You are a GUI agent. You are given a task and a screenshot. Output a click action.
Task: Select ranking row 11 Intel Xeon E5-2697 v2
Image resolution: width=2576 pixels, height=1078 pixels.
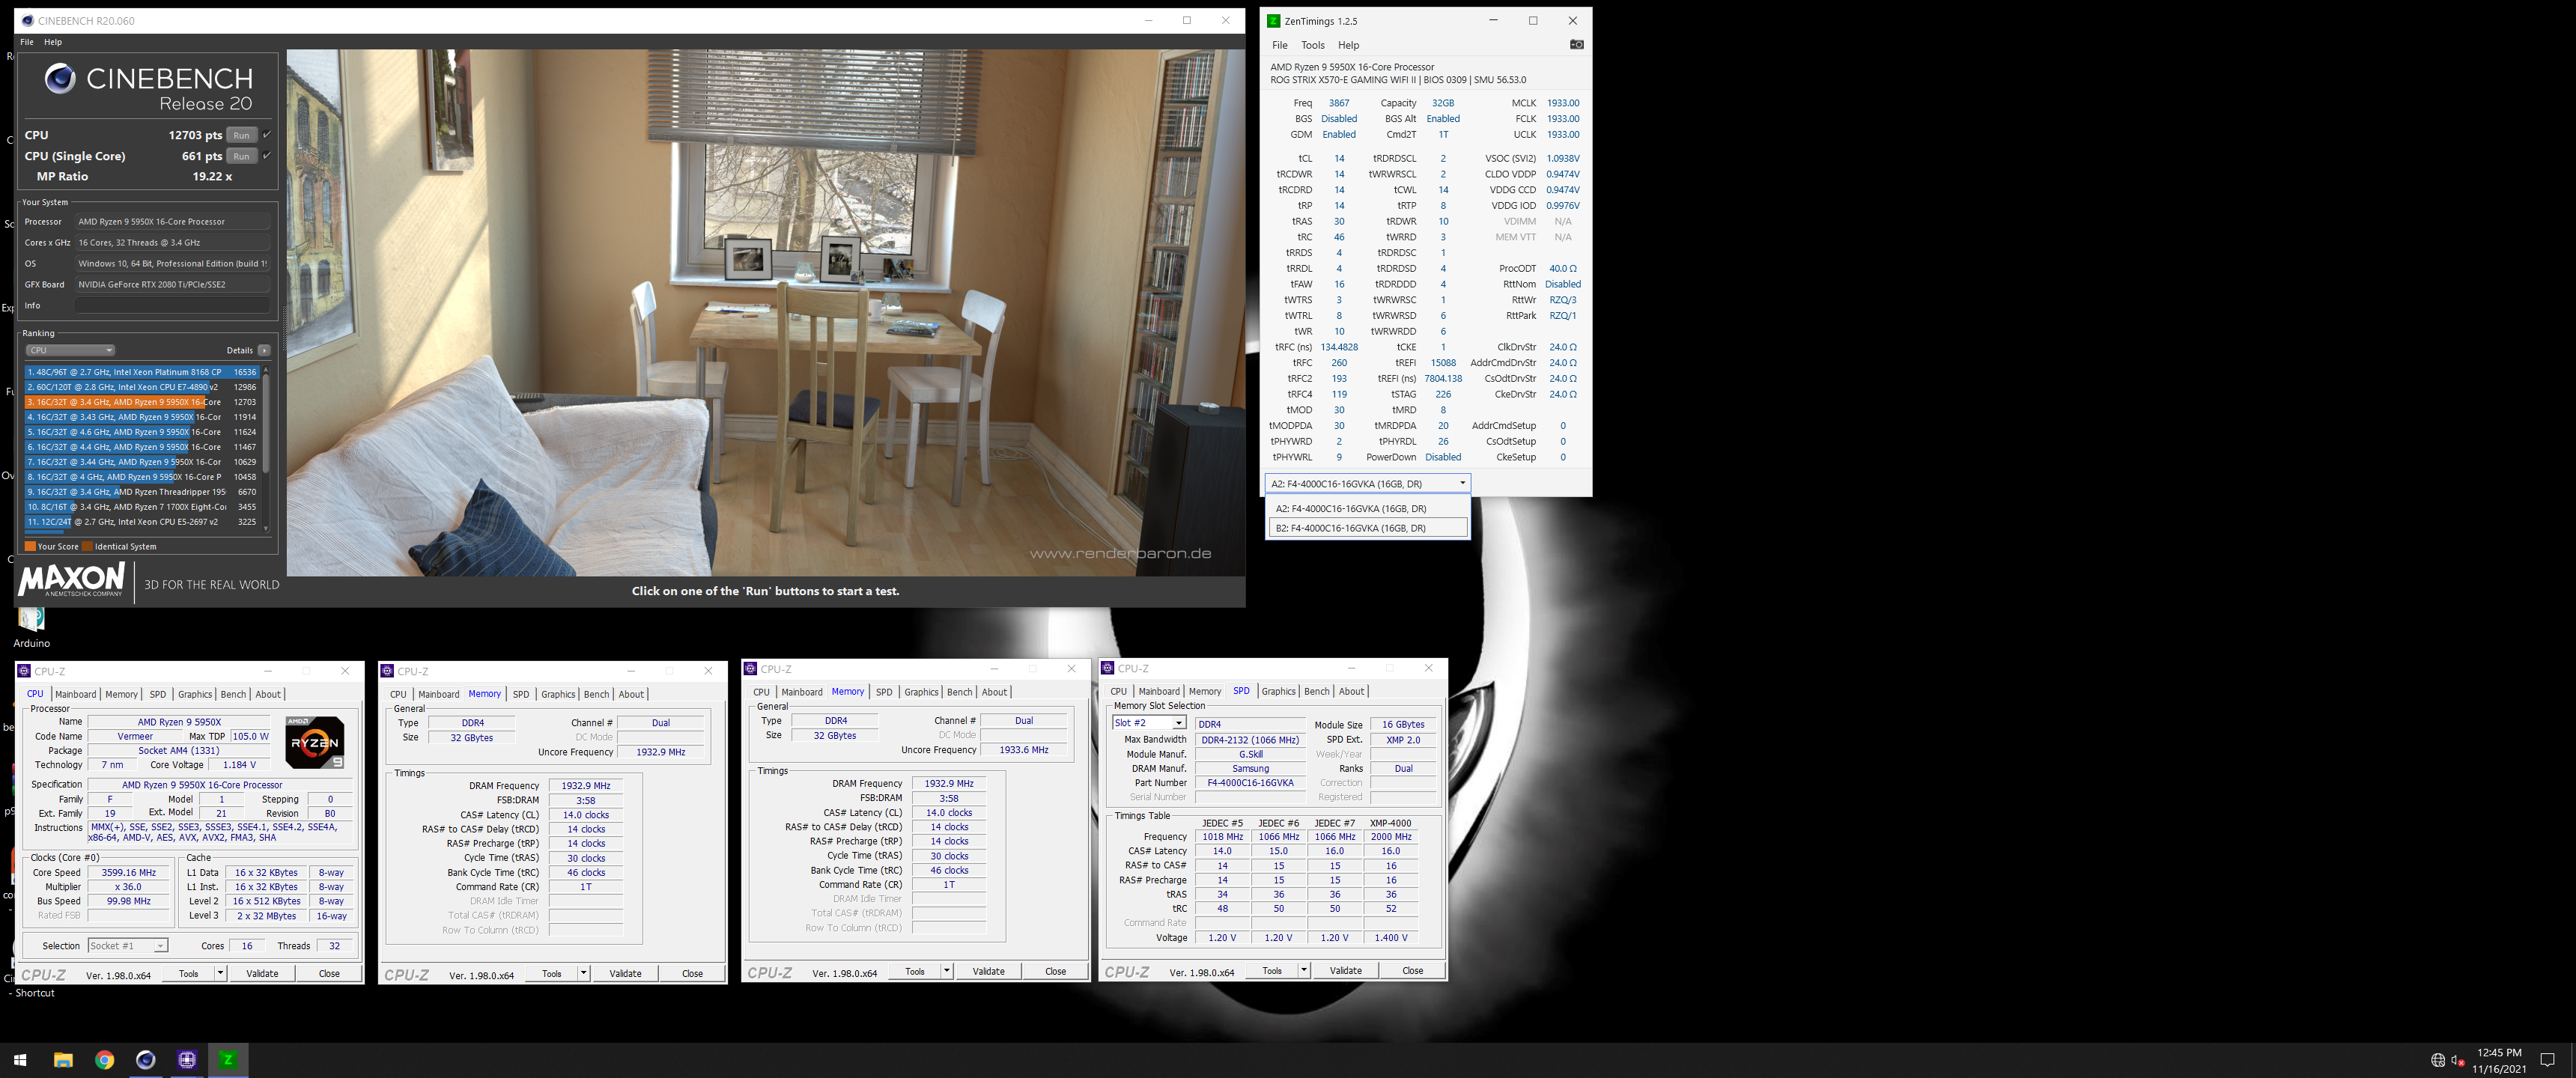[x=141, y=522]
